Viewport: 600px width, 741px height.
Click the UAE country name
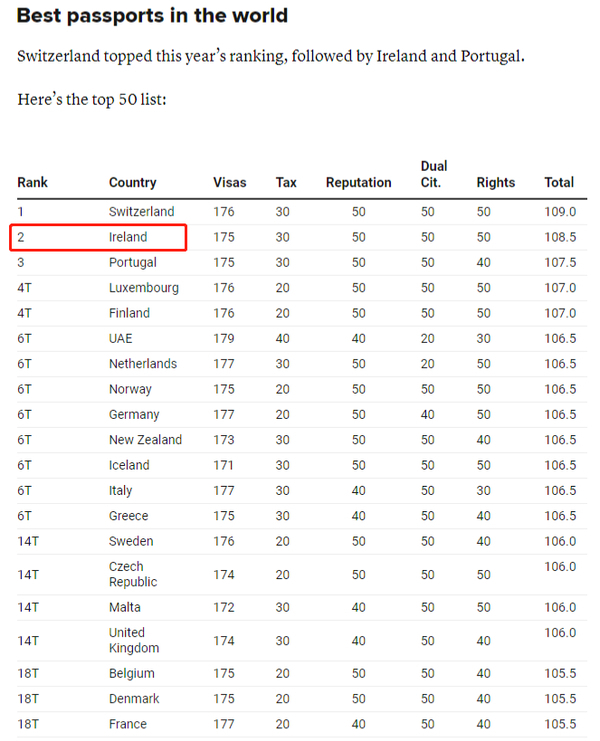pyautogui.click(x=121, y=339)
